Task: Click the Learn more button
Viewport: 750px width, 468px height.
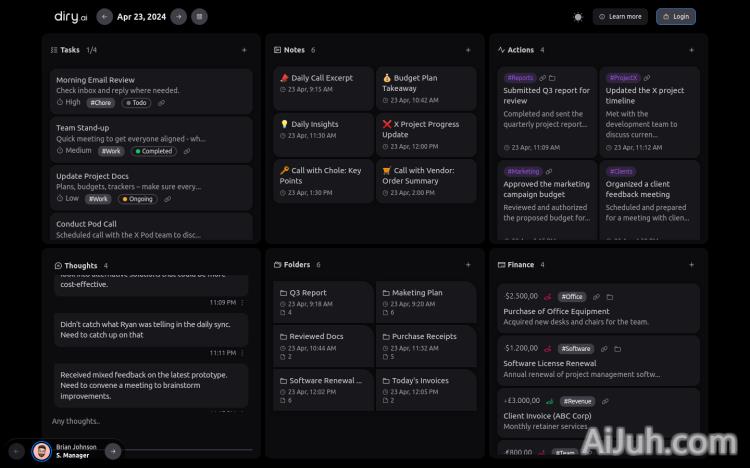Action: coord(620,17)
